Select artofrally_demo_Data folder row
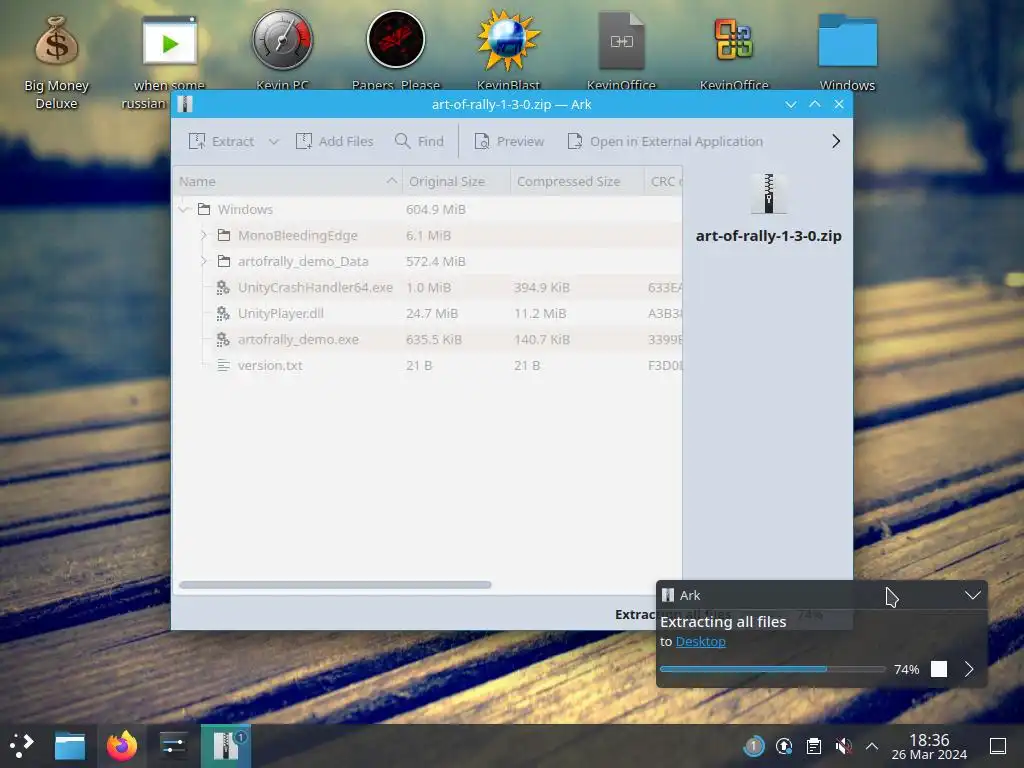Image resolution: width=1024 pixels, height=768 pixels. [428, 261]
